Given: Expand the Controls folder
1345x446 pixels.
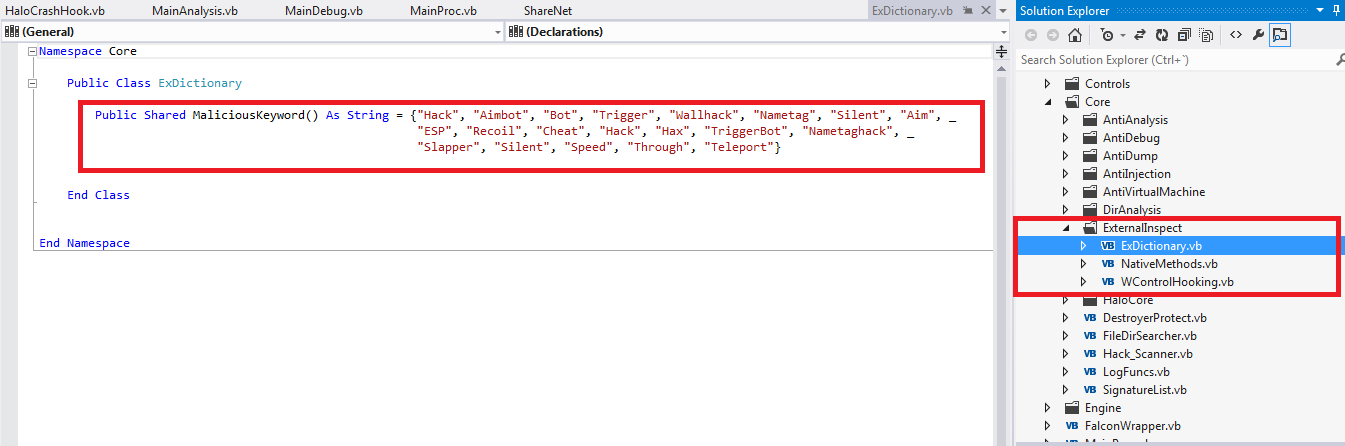Looking at the screenshot, I should pos(1048,84).
